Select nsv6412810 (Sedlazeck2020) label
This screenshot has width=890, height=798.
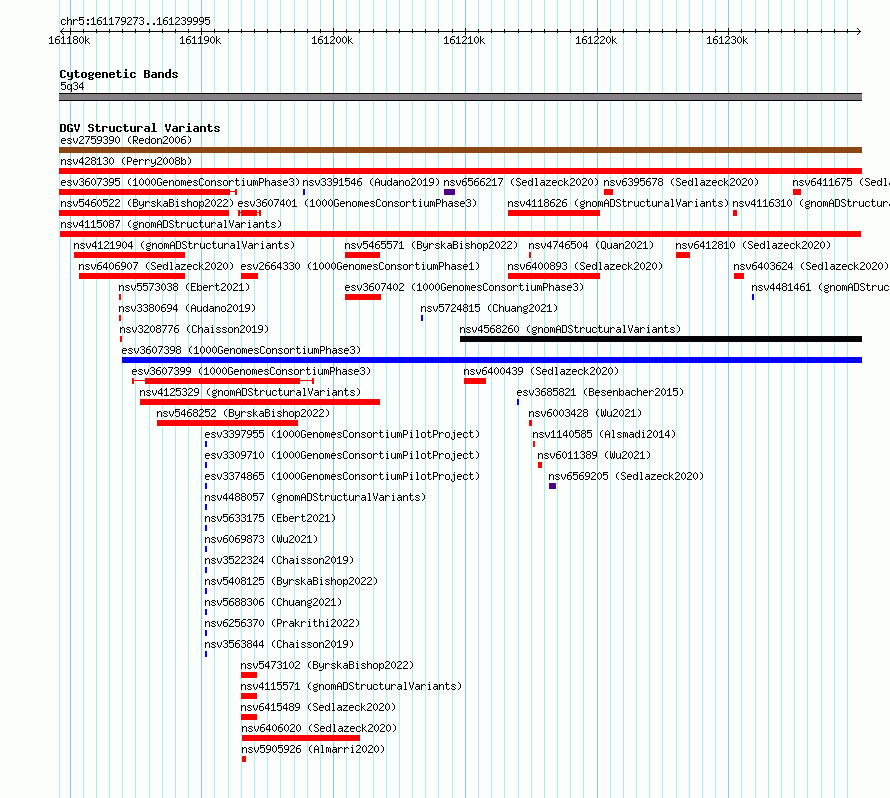point(753,245)
